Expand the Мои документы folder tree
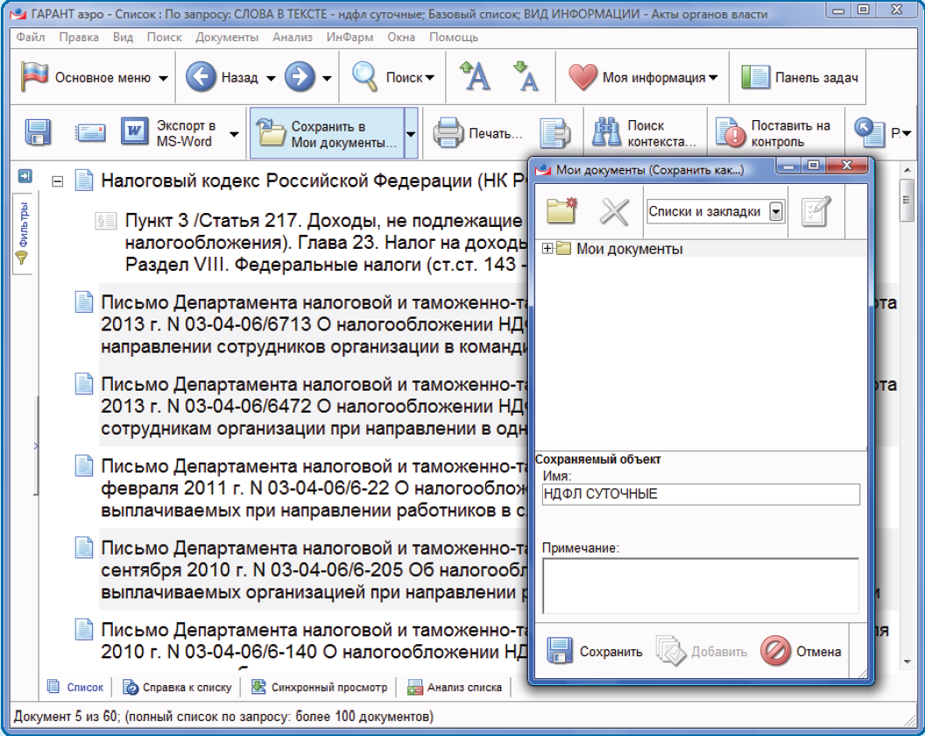This screenshot has height=736, width=925. 547,249
